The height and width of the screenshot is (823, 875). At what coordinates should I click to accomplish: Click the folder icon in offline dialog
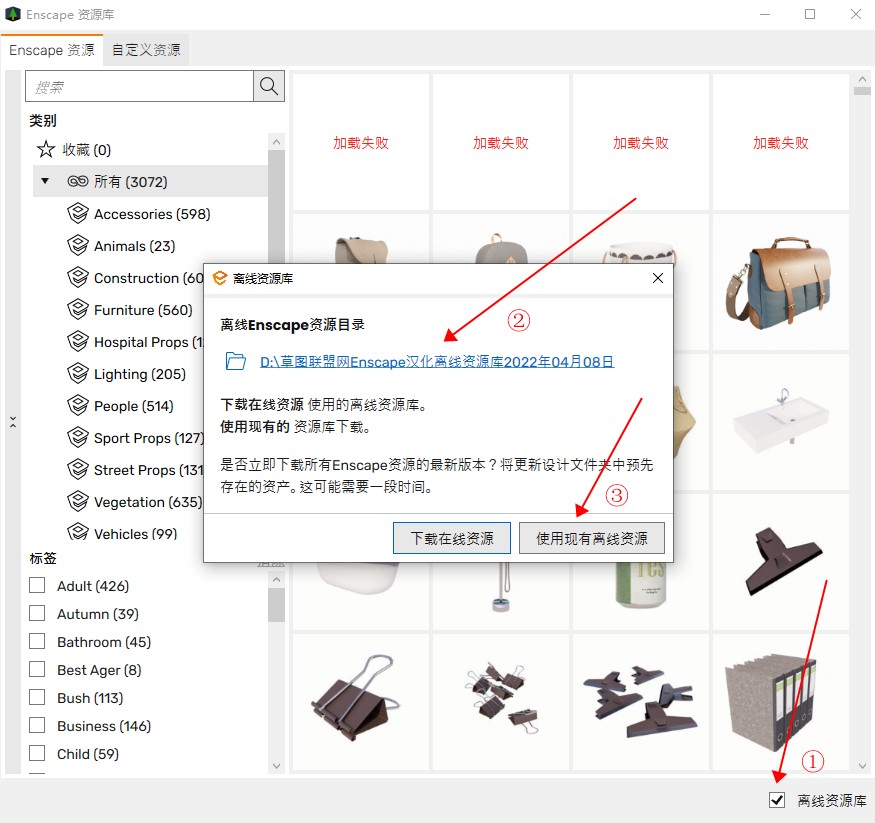(x=236, y=362)
